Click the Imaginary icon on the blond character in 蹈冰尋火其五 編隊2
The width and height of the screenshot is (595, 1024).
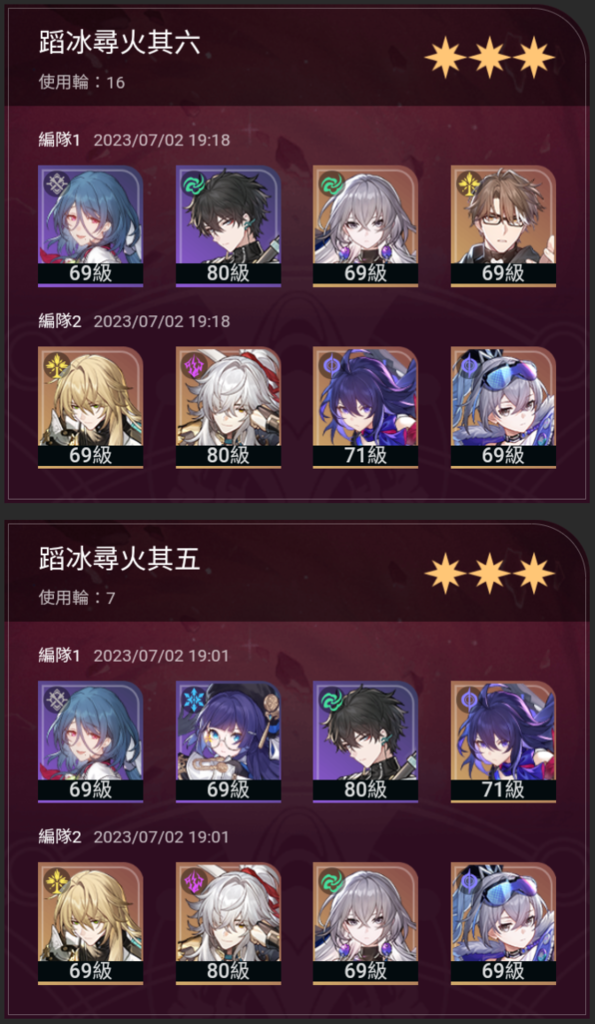click(54, 880)
